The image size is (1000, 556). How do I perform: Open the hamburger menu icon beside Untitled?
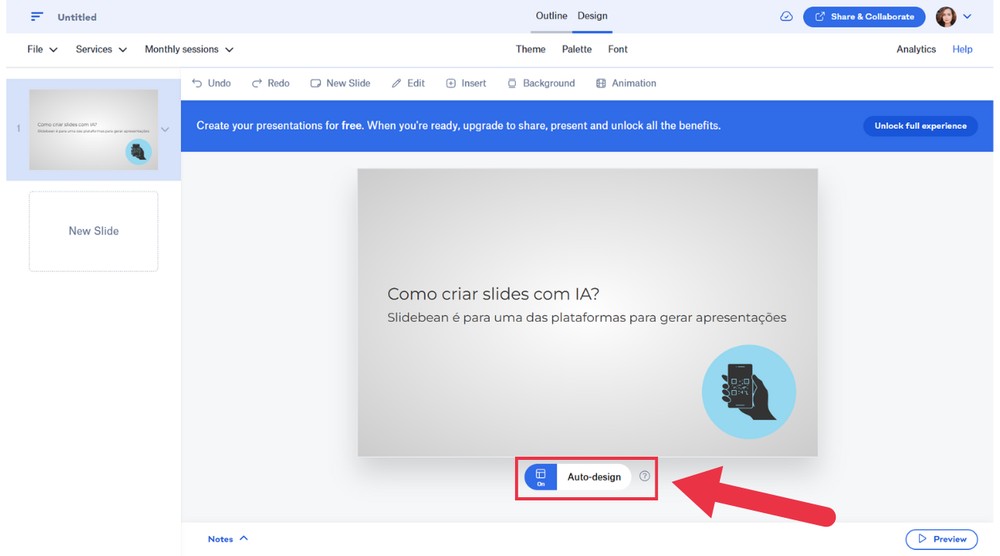[x=37, y=17]
